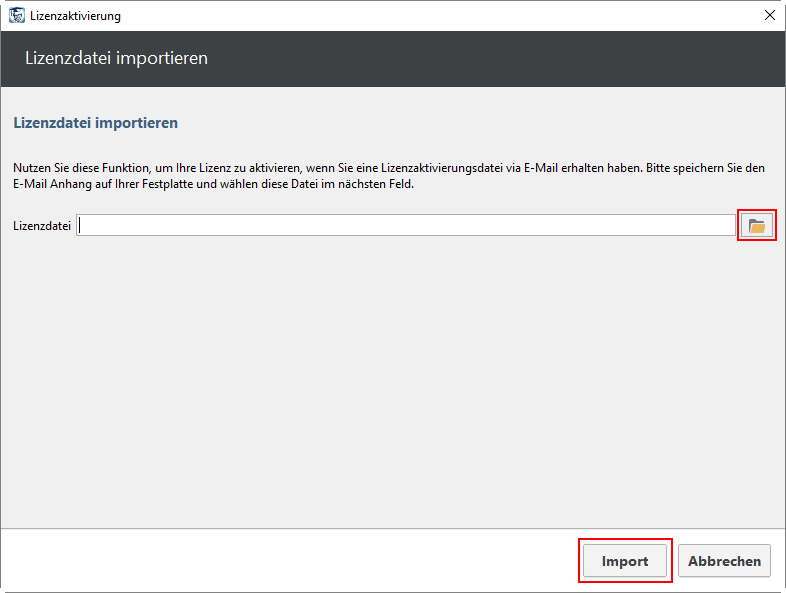Open the folder browse icon for Lizenzdatei
The height and width of the screenshot is (593, 786).
click(756, 226)
